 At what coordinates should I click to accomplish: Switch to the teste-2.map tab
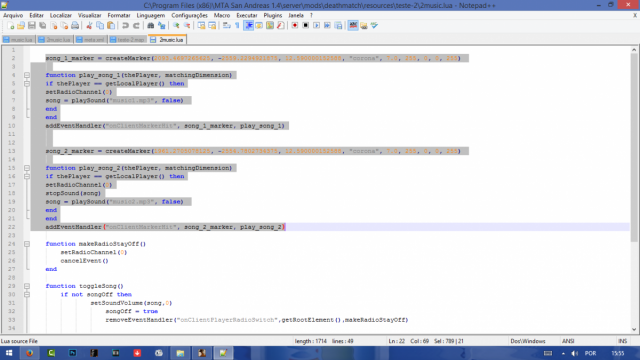click(x=127, y=40)
